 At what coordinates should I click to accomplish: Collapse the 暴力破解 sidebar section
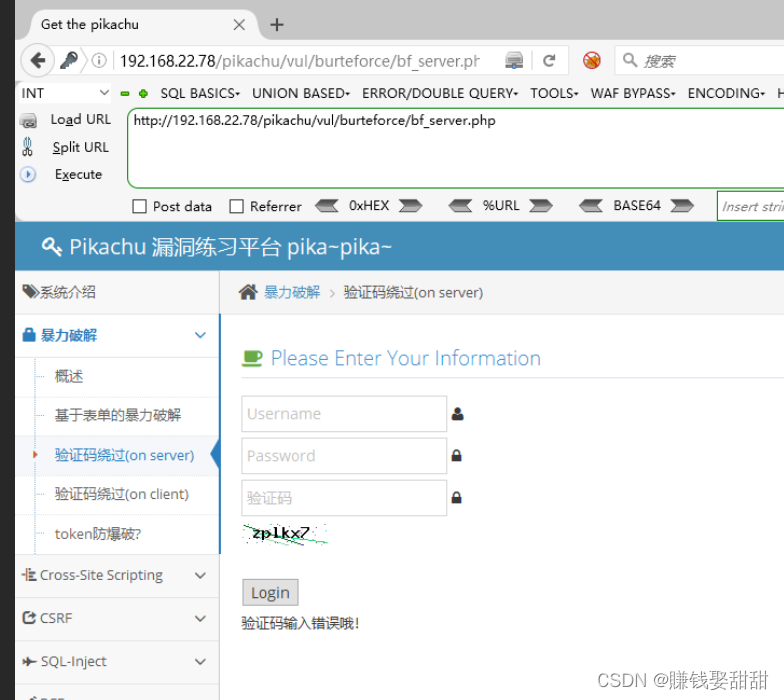pos(117,336)
